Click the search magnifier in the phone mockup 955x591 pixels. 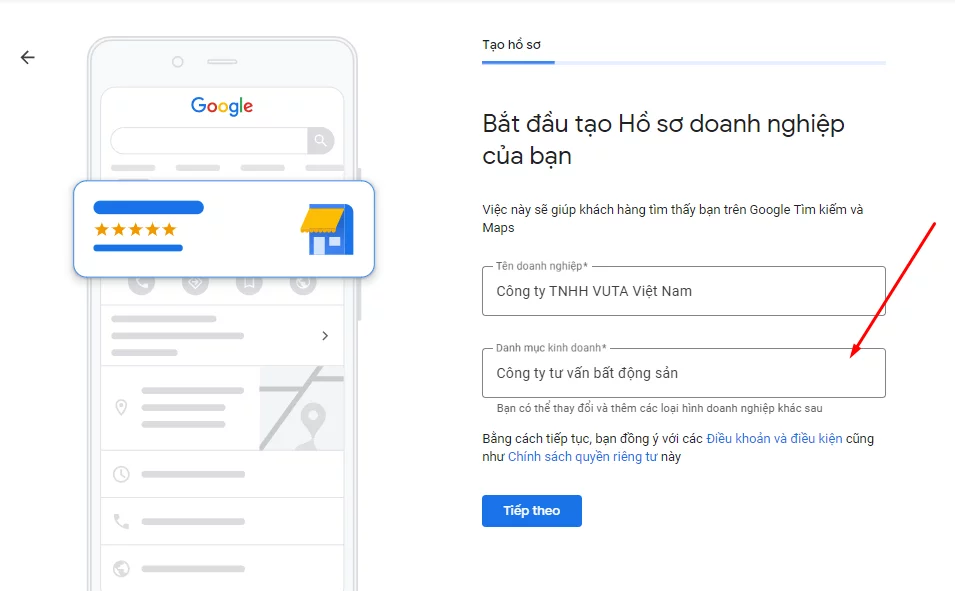coord(321,141)
